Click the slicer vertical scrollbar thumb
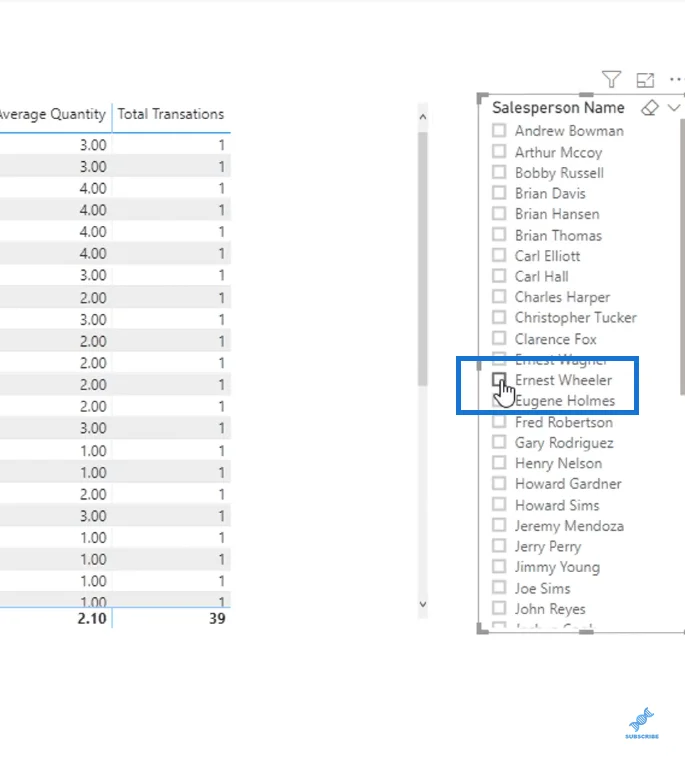This screenshot has width=685, height=767. tap(683, 257)
